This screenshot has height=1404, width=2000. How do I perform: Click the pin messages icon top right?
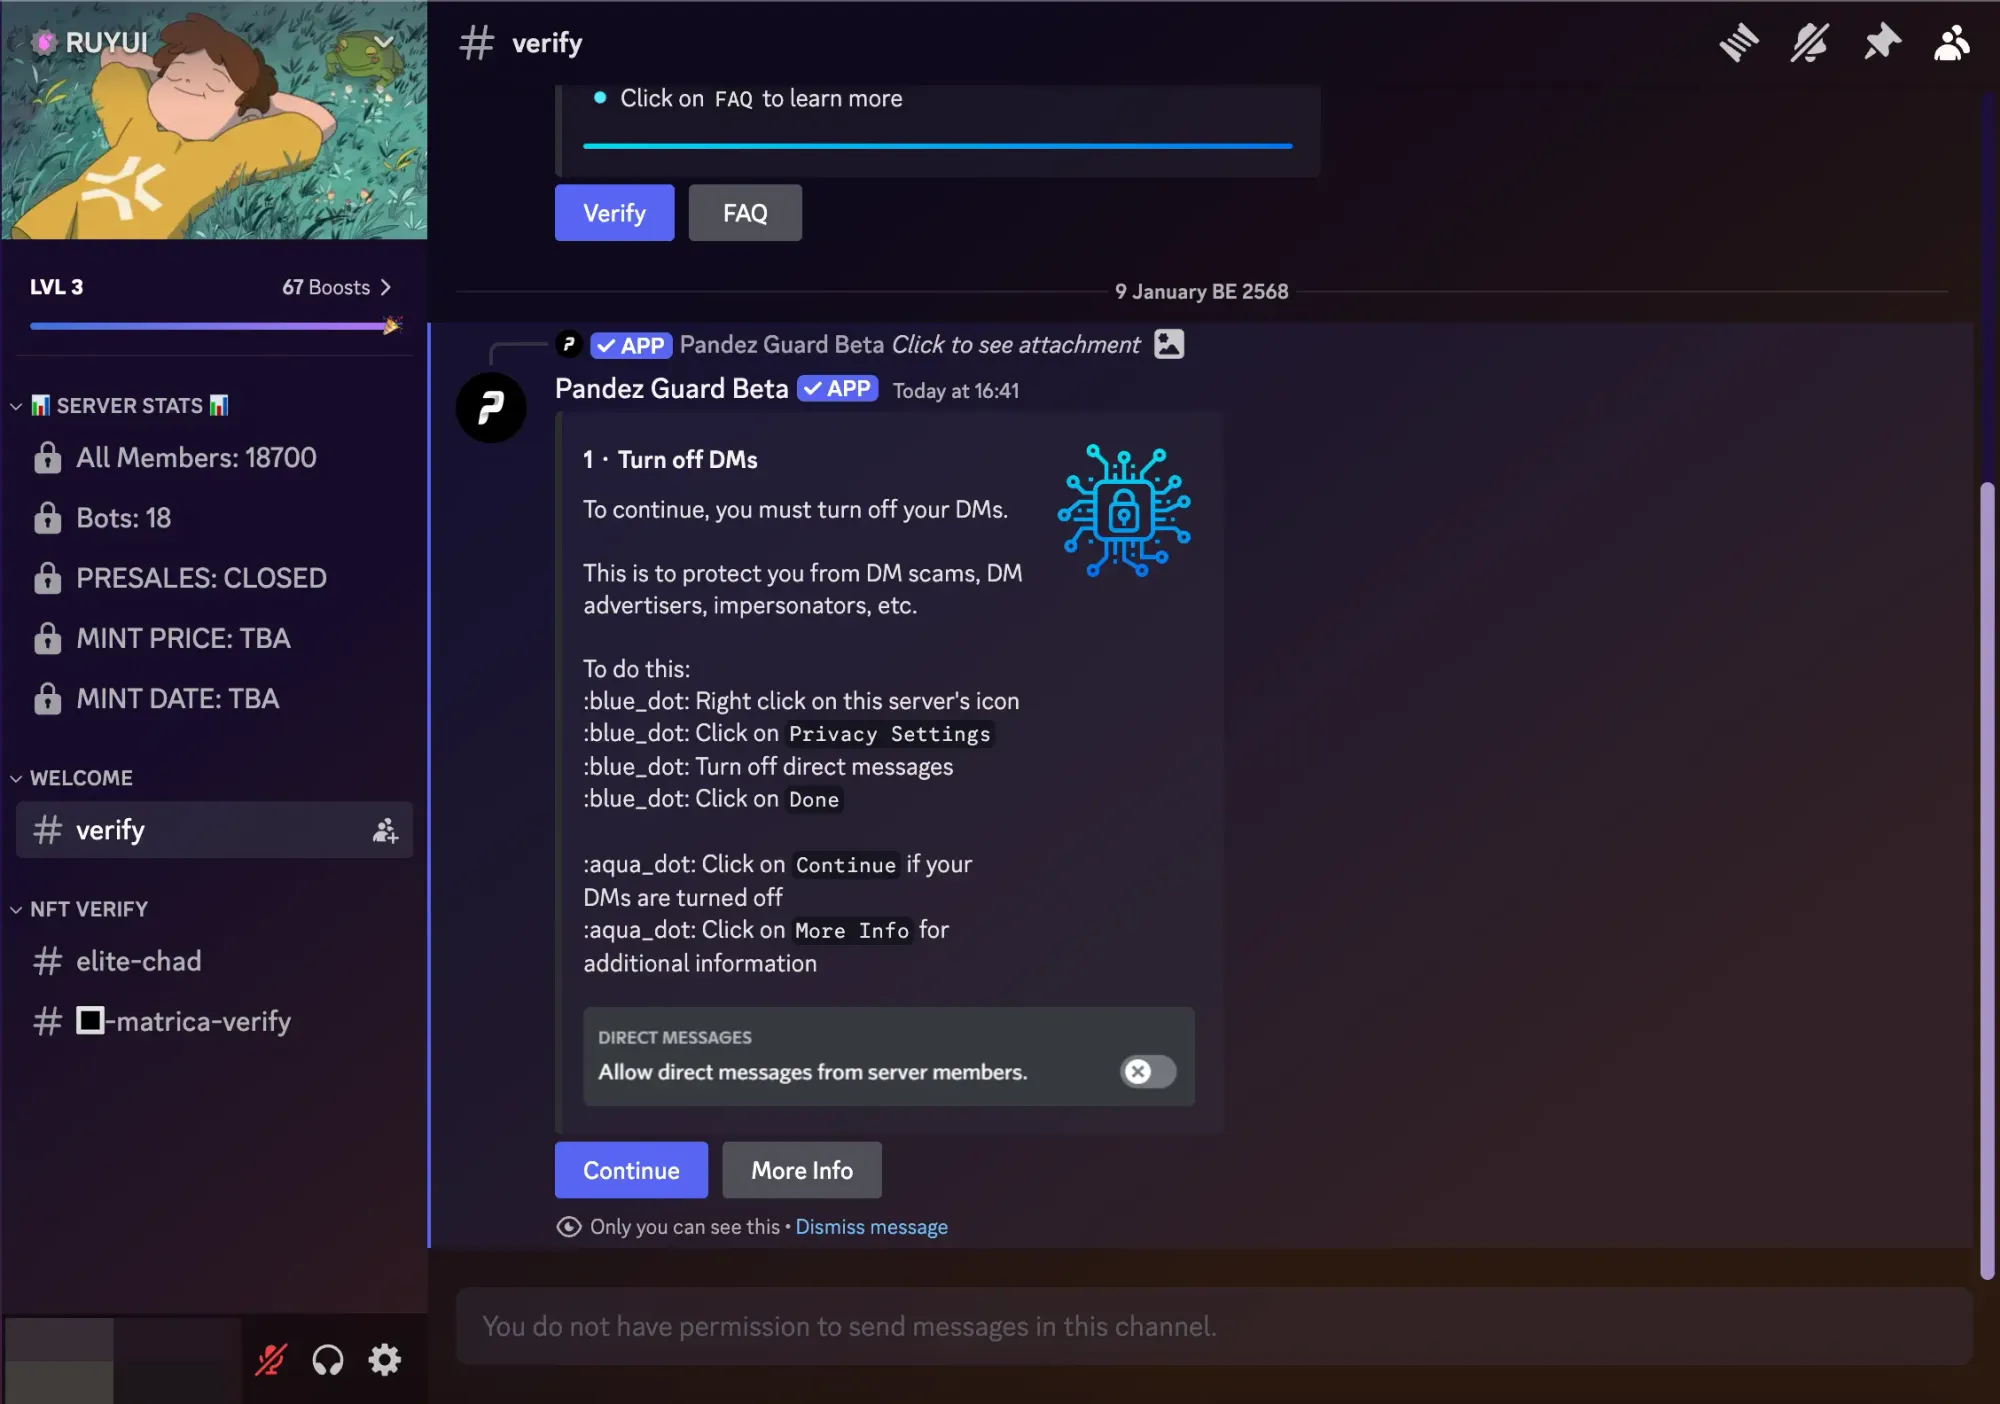pos(1881,41)
